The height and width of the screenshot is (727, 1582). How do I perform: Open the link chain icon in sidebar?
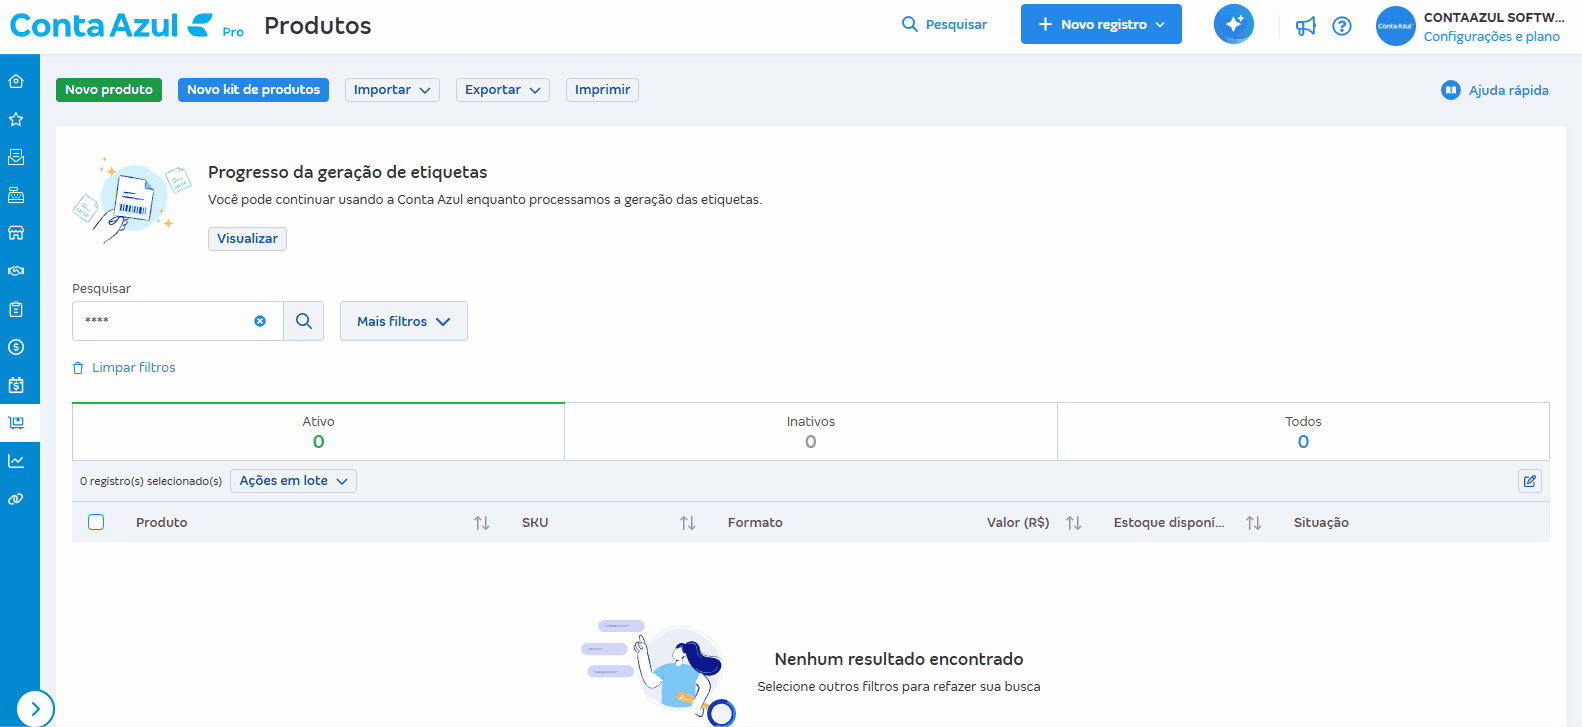pyautogui.click(x=16, y=499)
